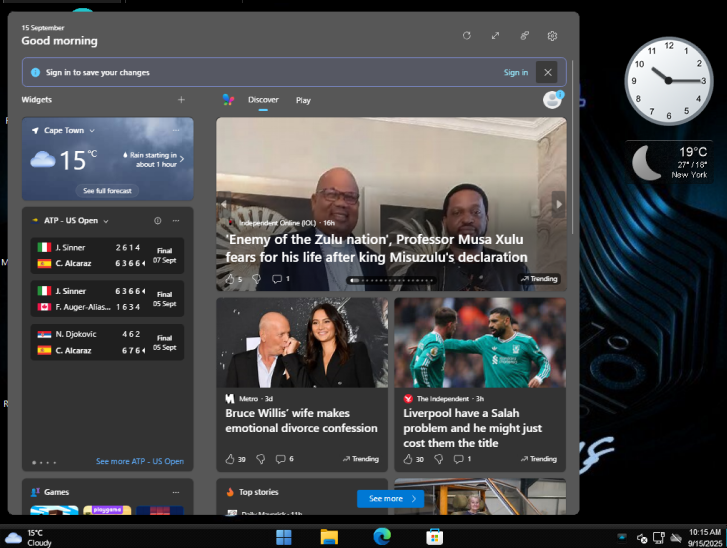Image resolution: width=727 pixels, height=548 pixels.
Task: Add a new widget with plus
Action: tap(181, 100)
